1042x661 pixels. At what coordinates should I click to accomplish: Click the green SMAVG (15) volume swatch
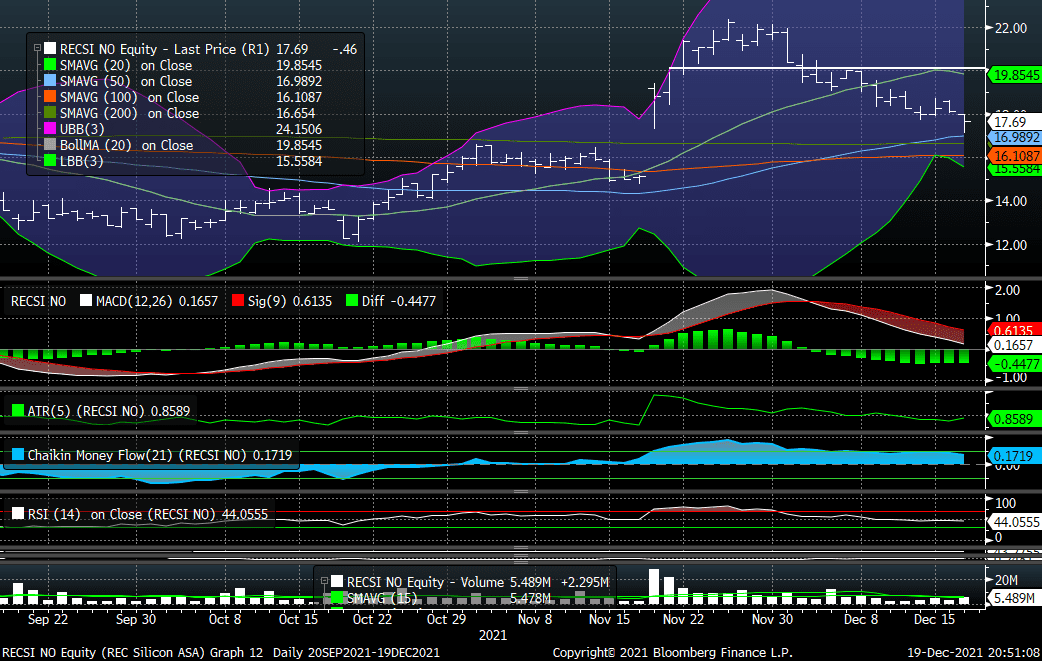click(337, 598)
